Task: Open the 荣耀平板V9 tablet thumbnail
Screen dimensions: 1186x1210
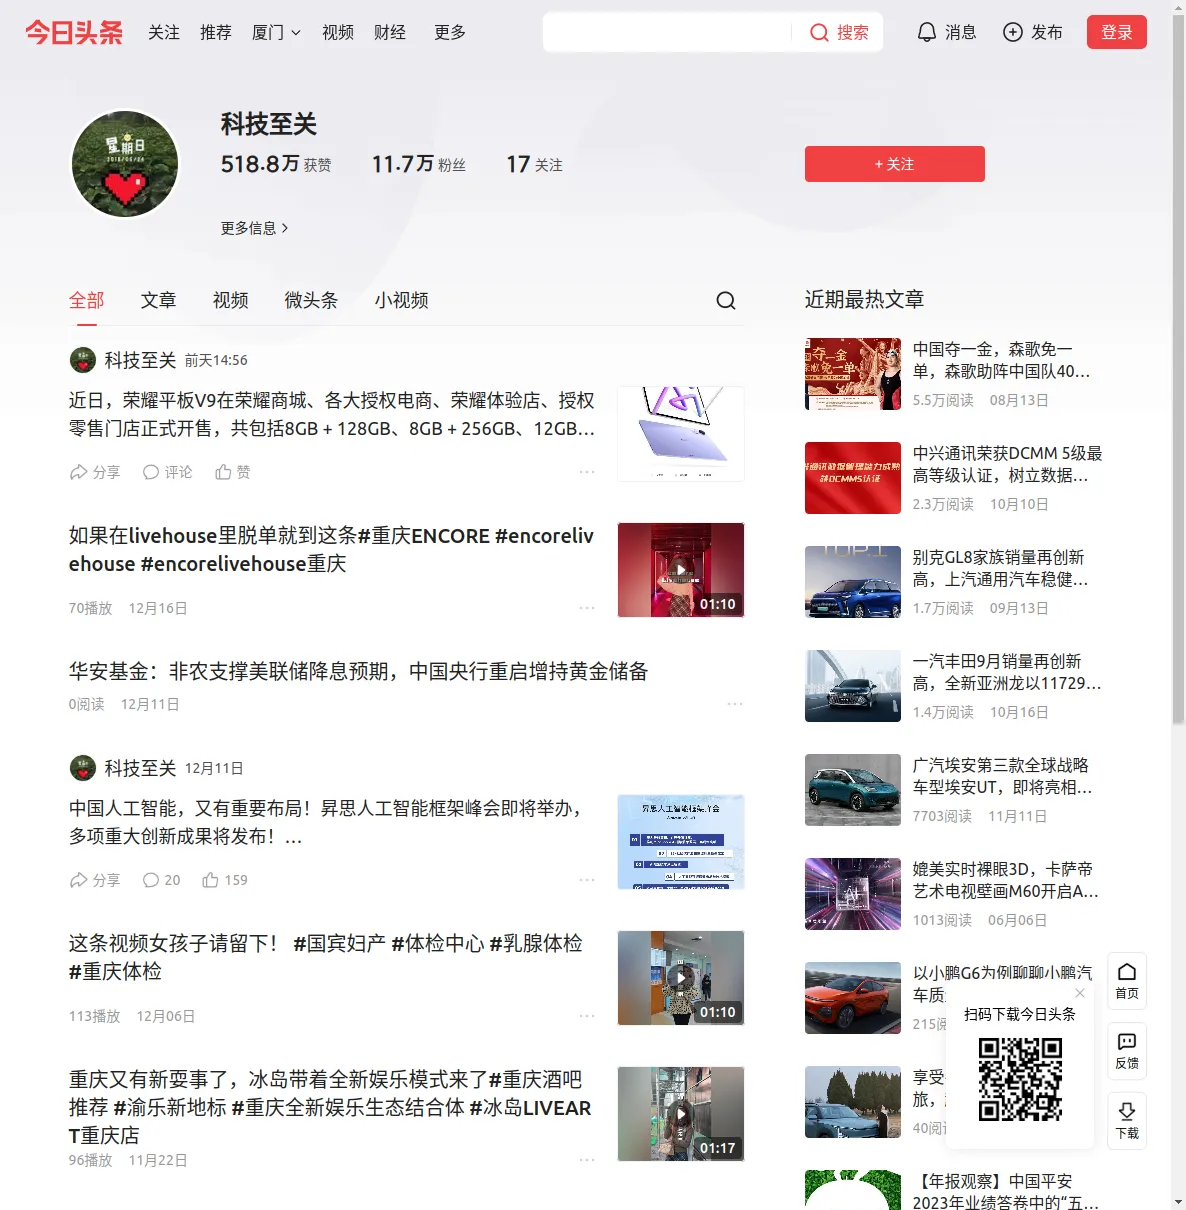Action: (681, 434)
